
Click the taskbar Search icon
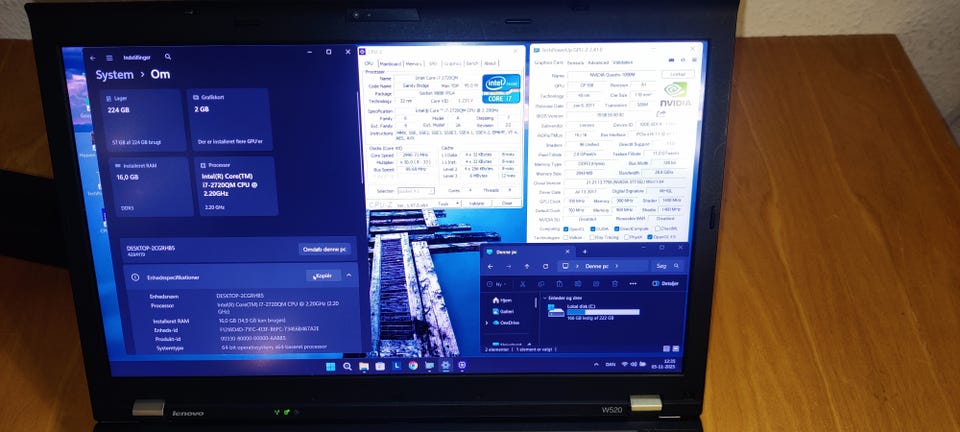[347, 367]
